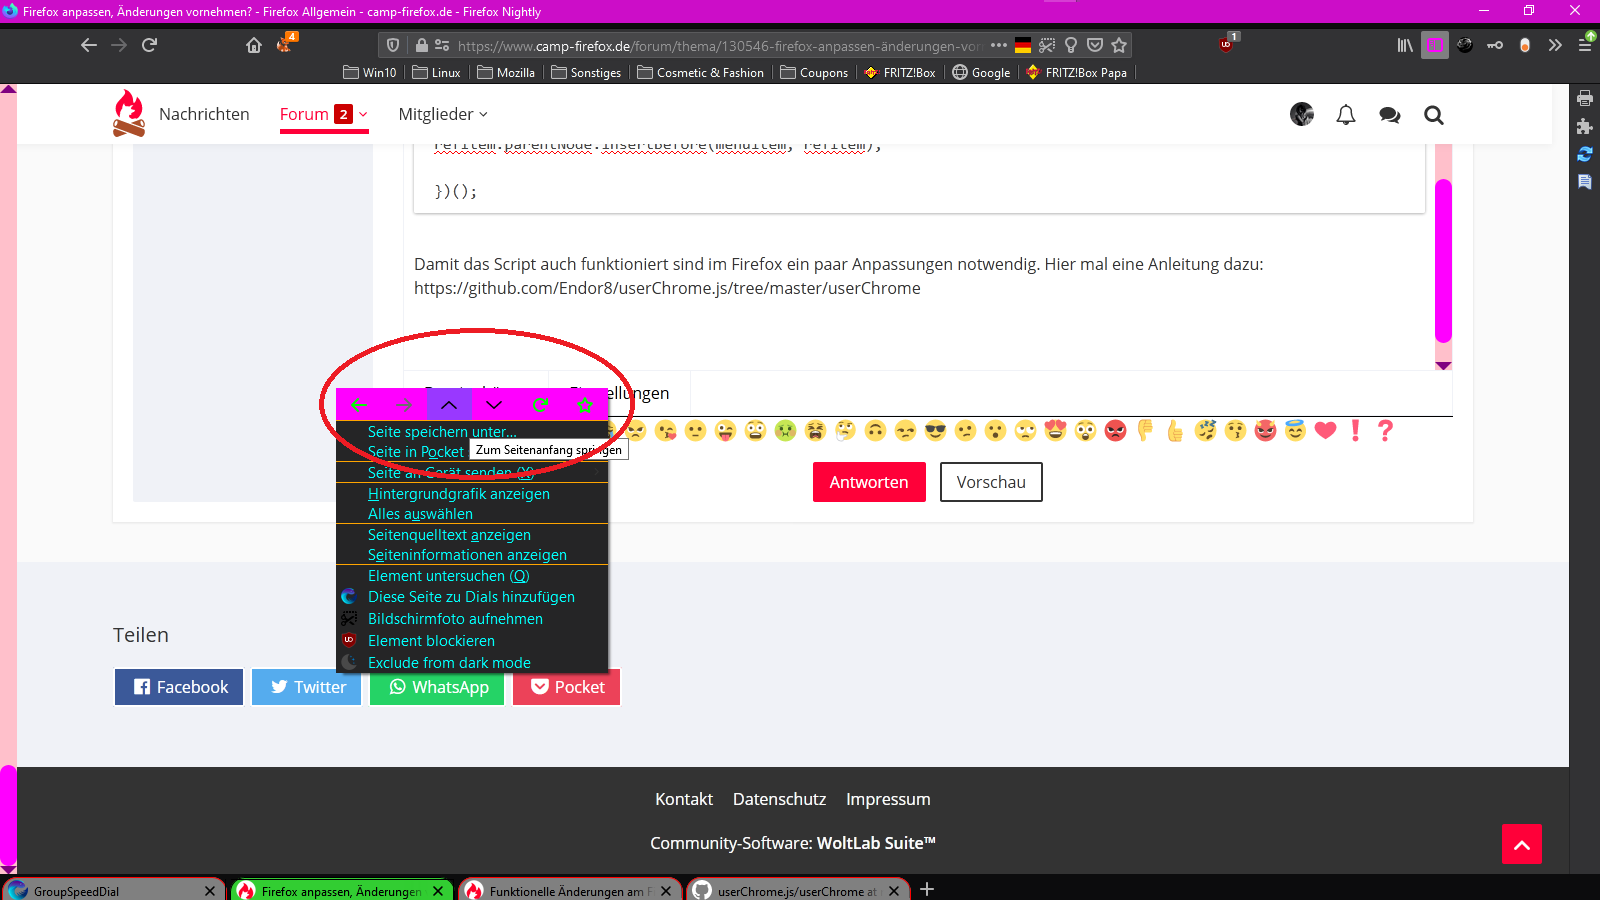Open page actions three-dot menu
Screen dimensions: 1600x900
tap(998, 45)
